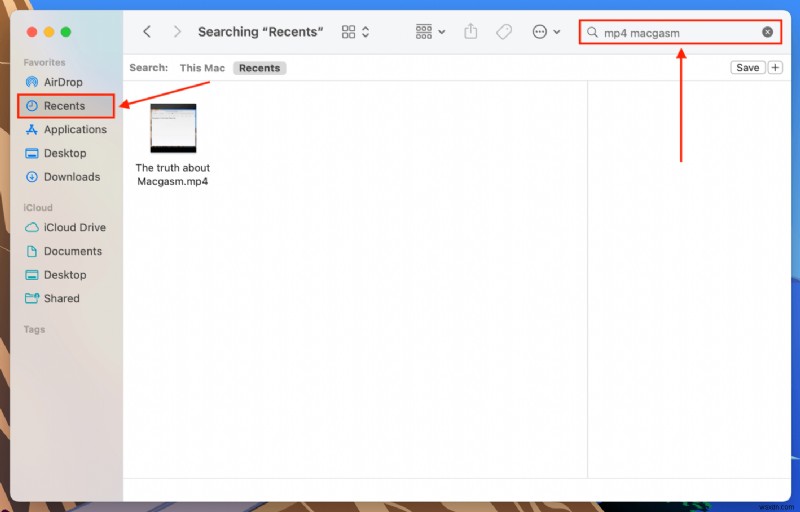Switch to icon view grid button
Viewport: 800px width, 512px height.
[348, 32]
